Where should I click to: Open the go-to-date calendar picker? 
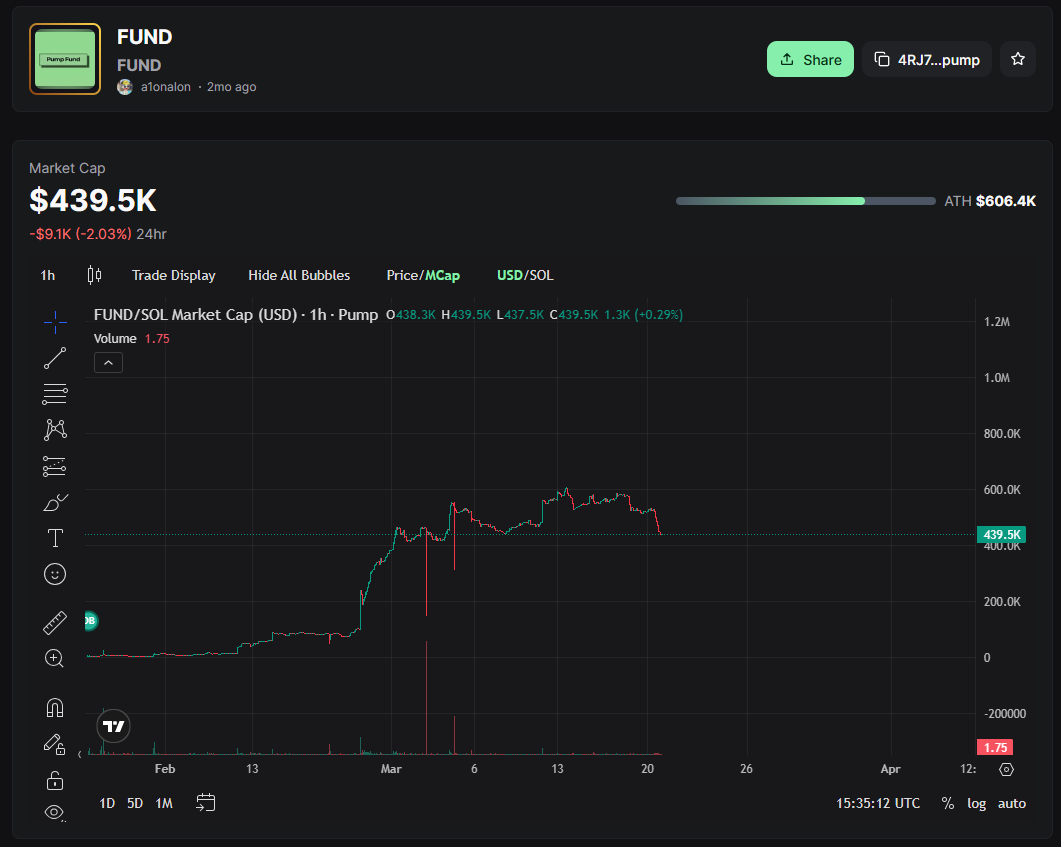206,803
